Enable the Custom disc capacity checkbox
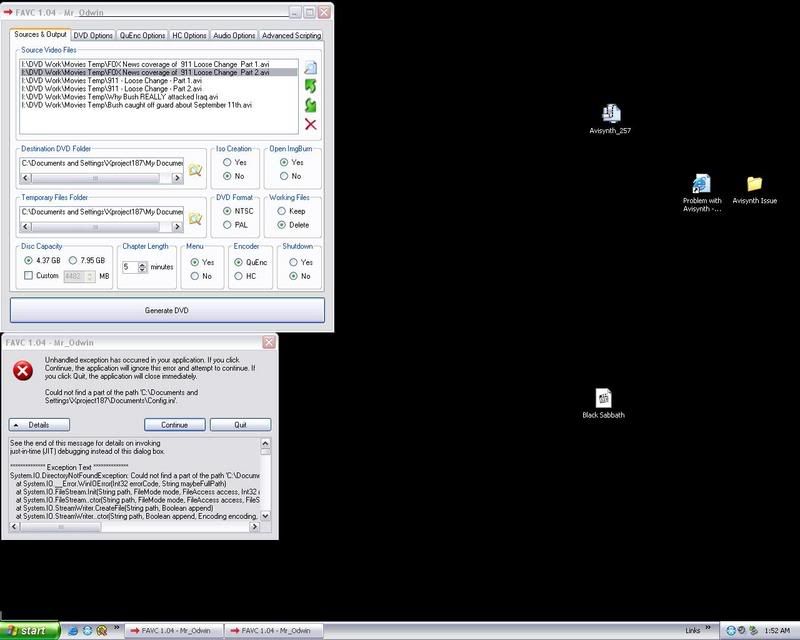Screen dimensions: 800x640 tap(29, 275)
